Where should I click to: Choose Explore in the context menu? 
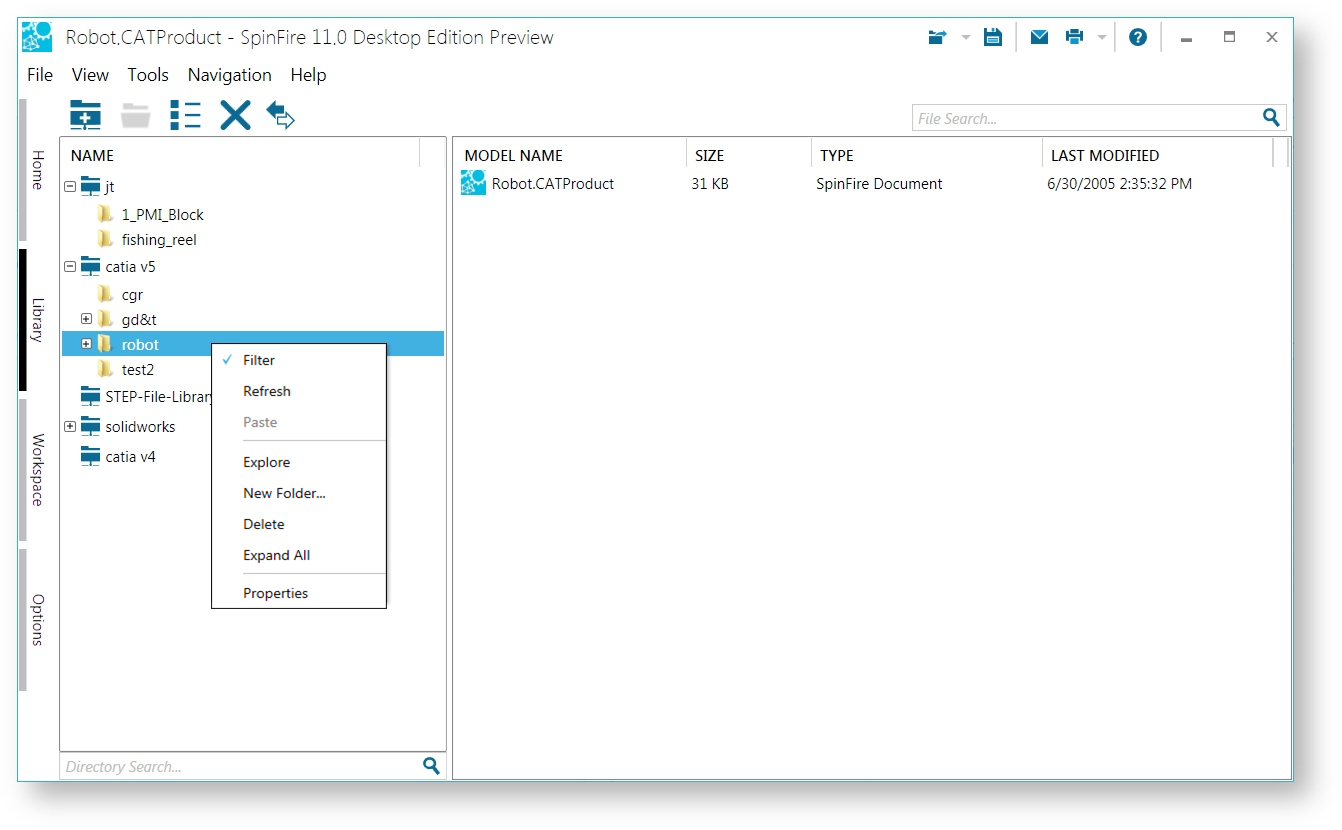click(299, 462)
